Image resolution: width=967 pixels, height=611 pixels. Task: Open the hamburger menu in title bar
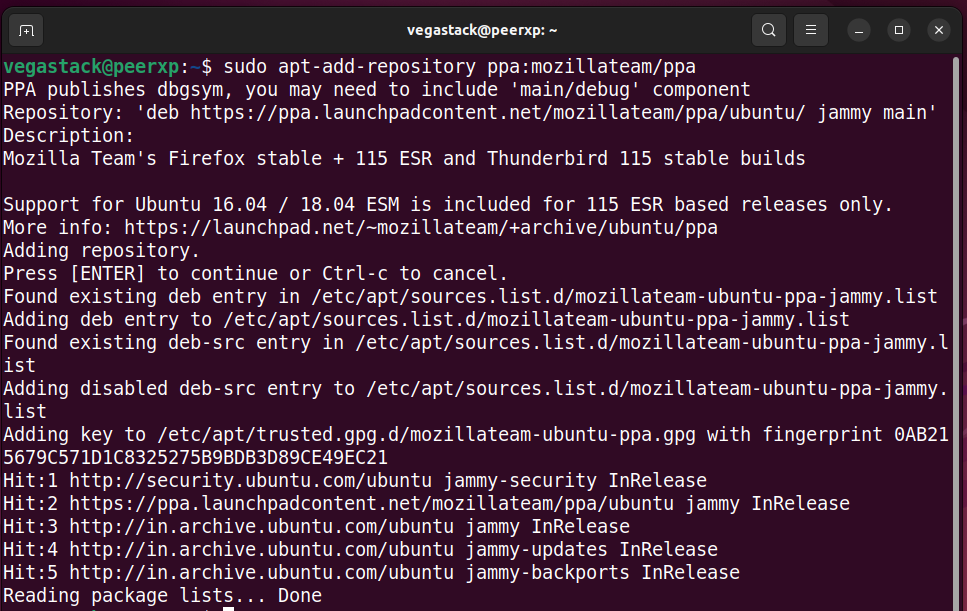pyautogui.click(x=813, y=30)
